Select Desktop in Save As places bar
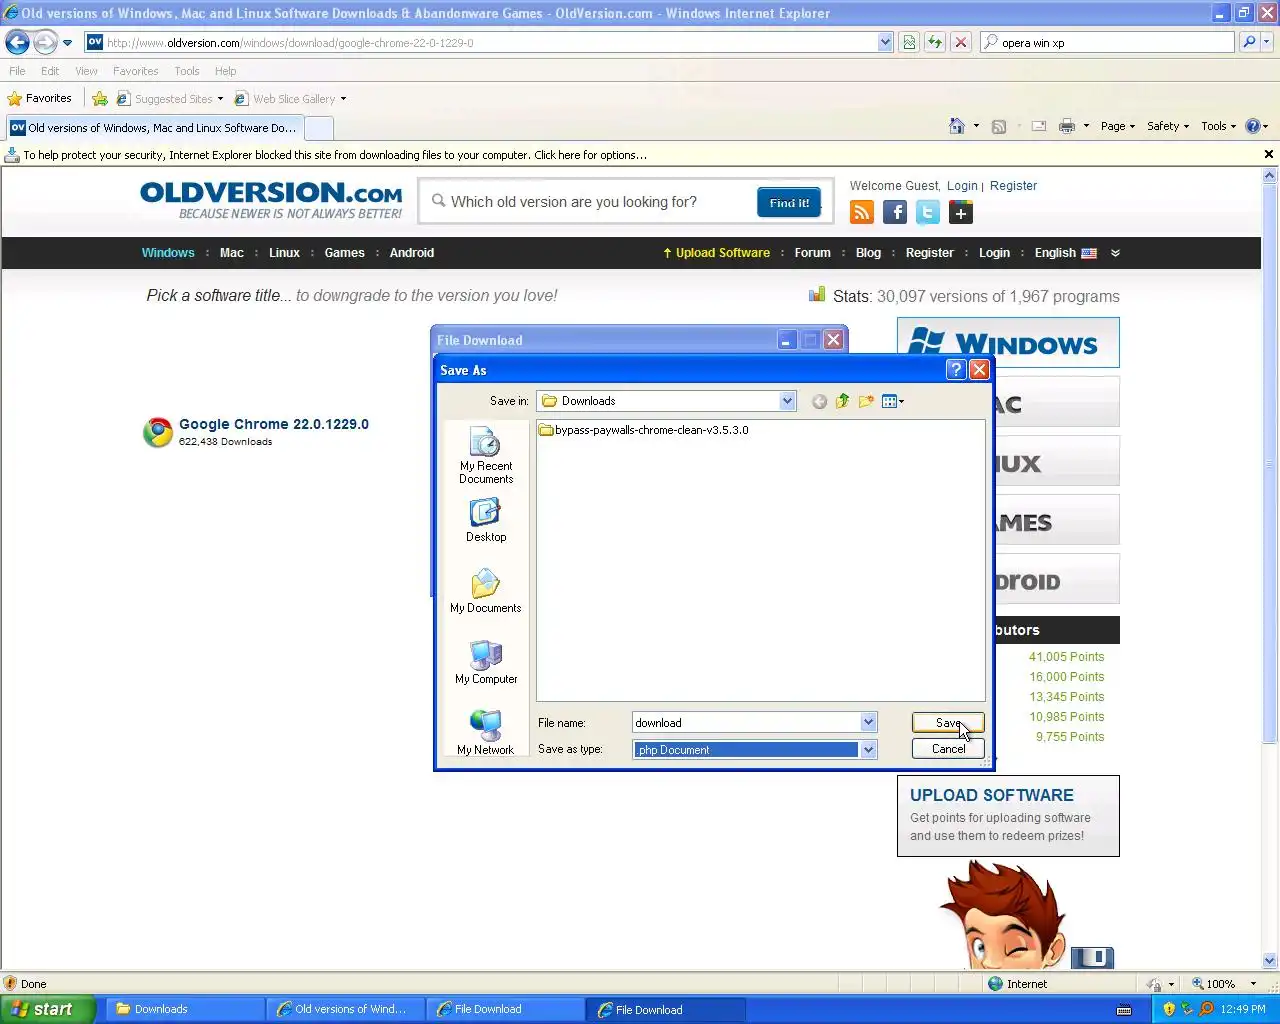Image resolution: width=1280 pixels, height=1024 pixels. [486, 520]
